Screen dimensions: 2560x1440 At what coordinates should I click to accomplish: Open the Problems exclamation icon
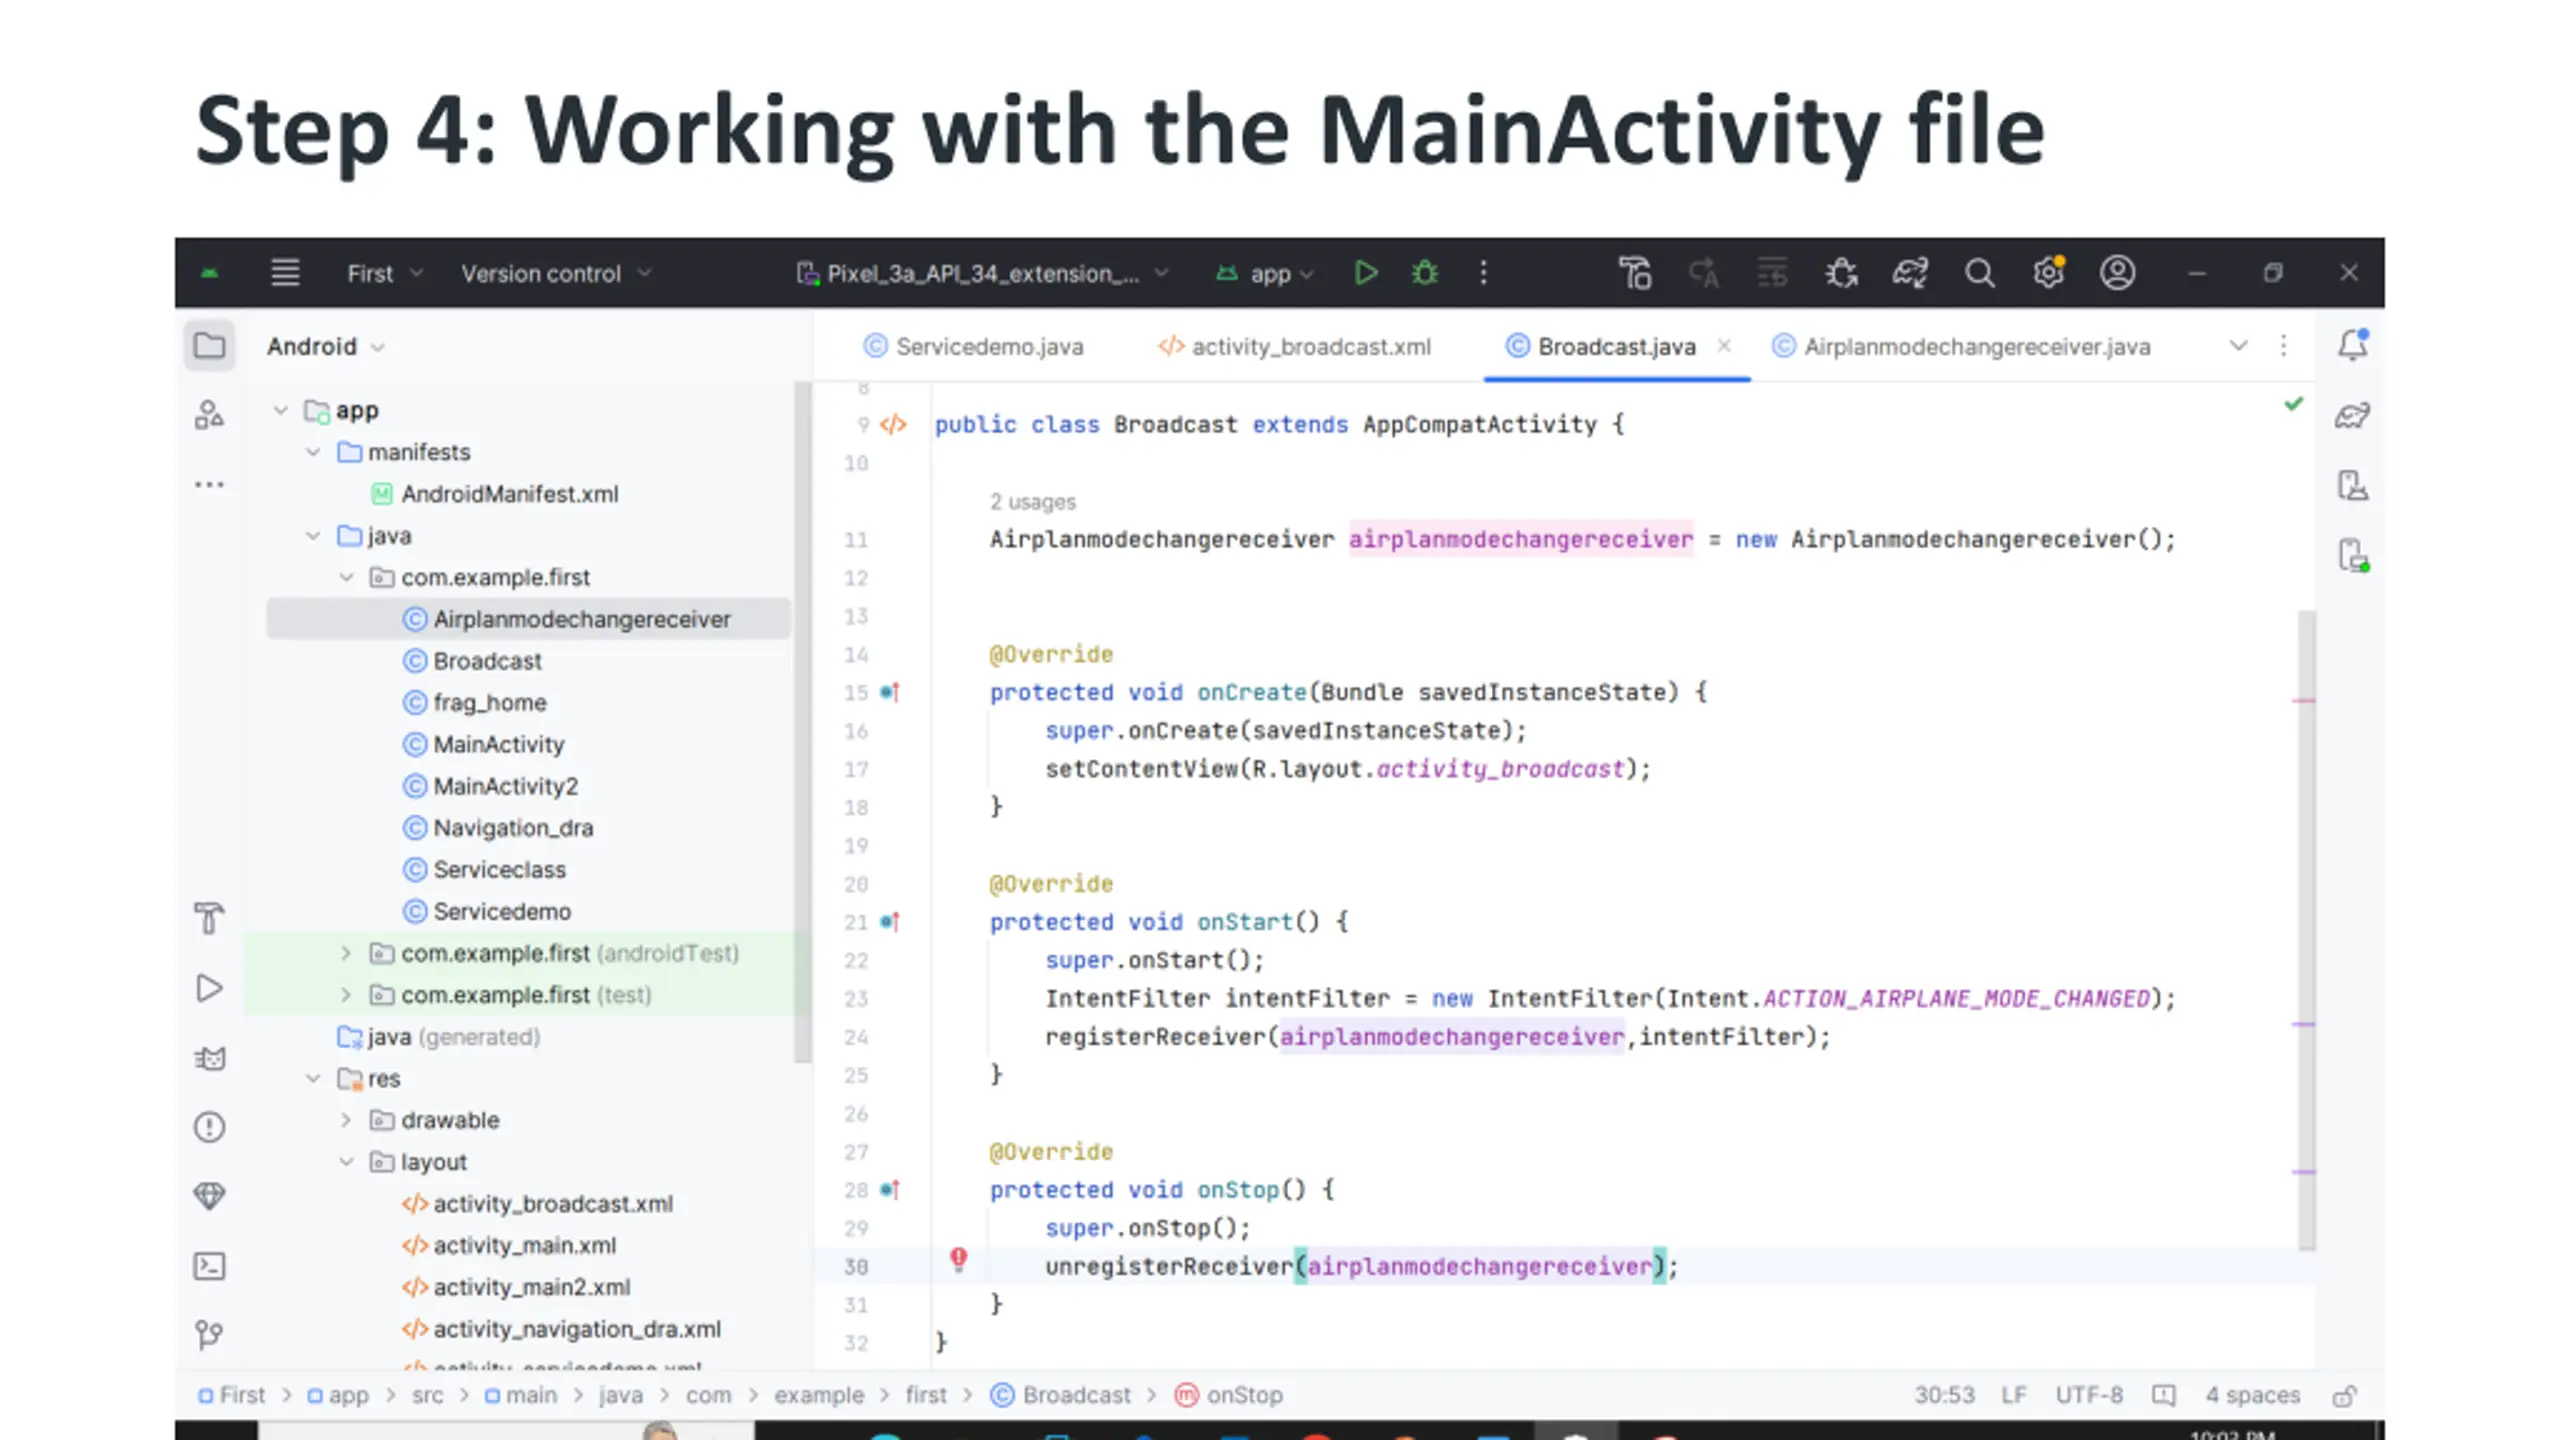click(x=209, y=1127)
